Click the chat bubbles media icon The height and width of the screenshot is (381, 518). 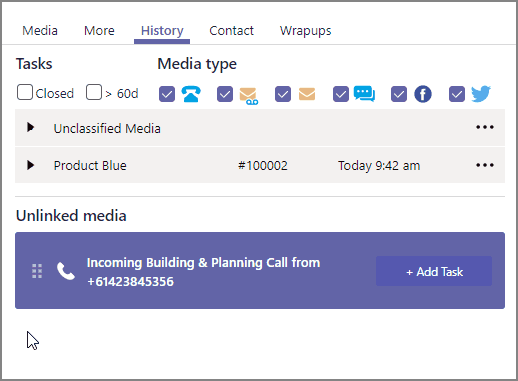pyautogui.click(x=364, y=94)
